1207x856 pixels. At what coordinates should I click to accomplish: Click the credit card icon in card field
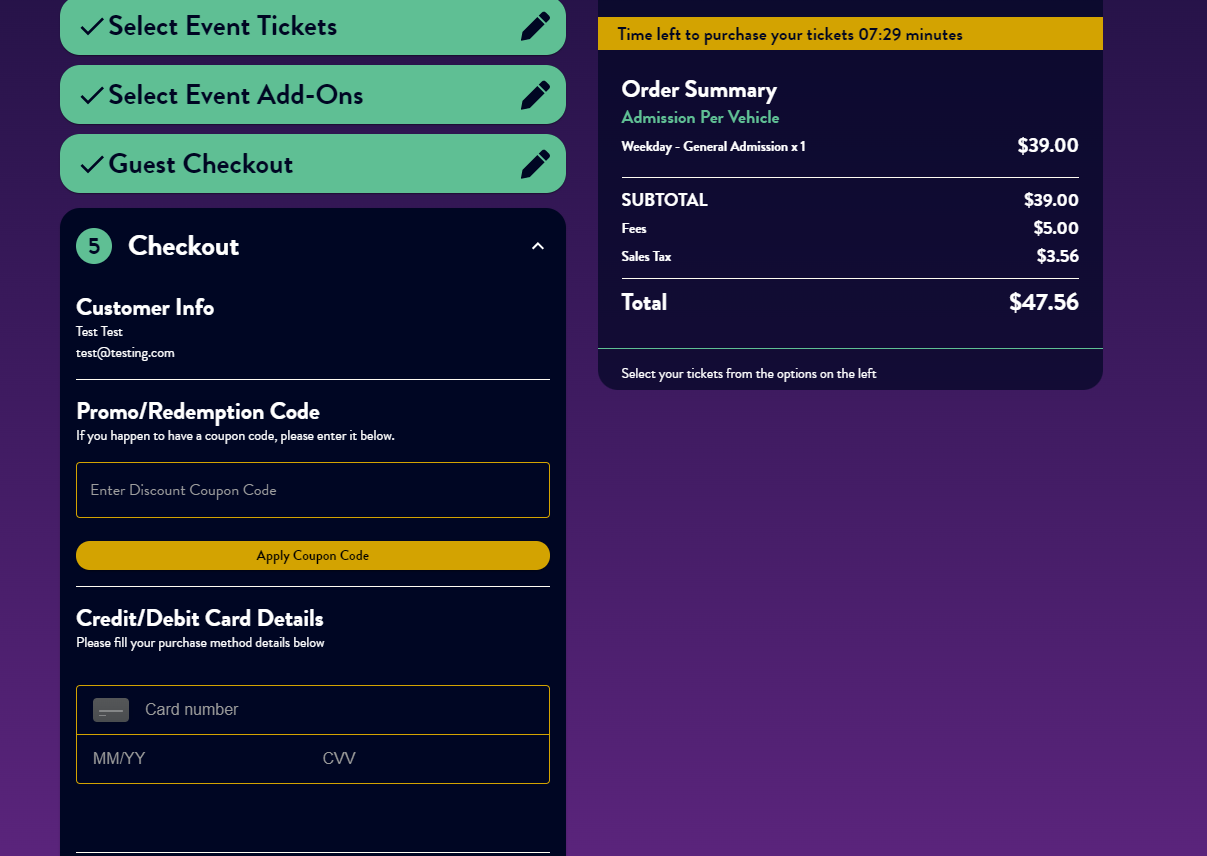tap(111, 710)
